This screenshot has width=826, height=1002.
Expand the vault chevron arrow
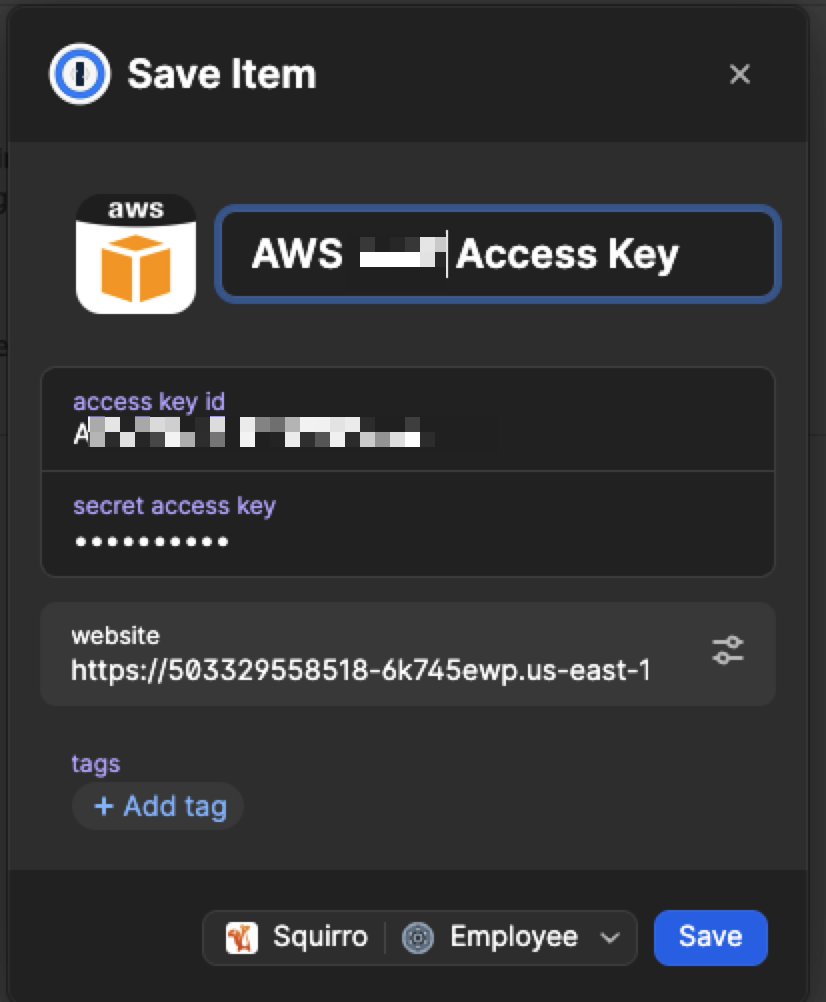[x=608, y=937]
